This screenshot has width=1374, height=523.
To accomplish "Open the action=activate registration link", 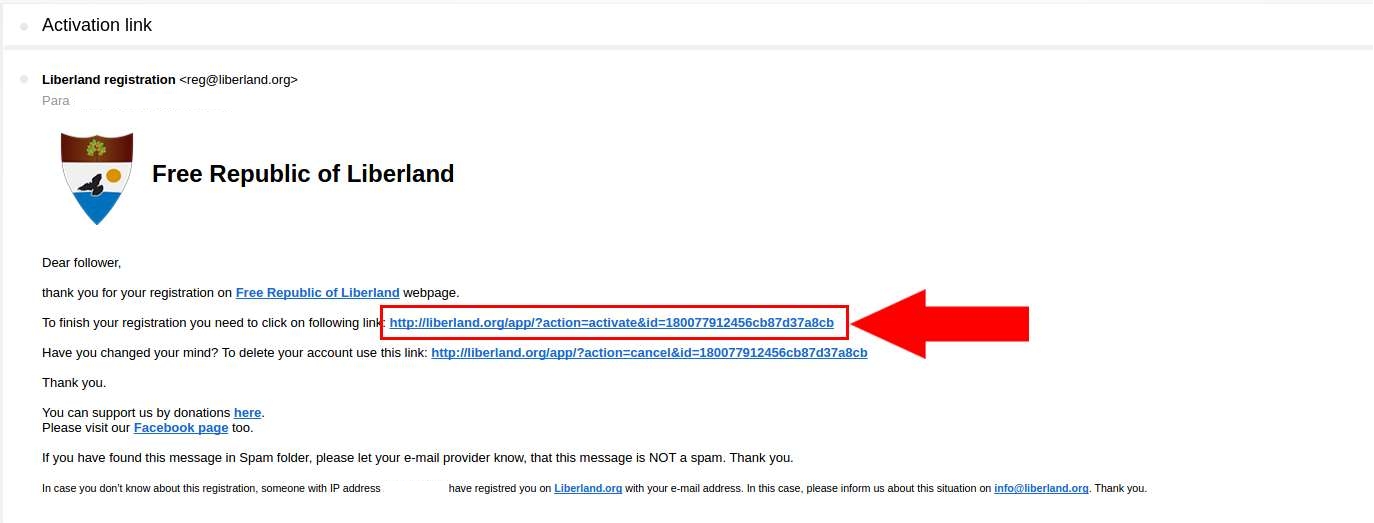I will click(611, 322).
